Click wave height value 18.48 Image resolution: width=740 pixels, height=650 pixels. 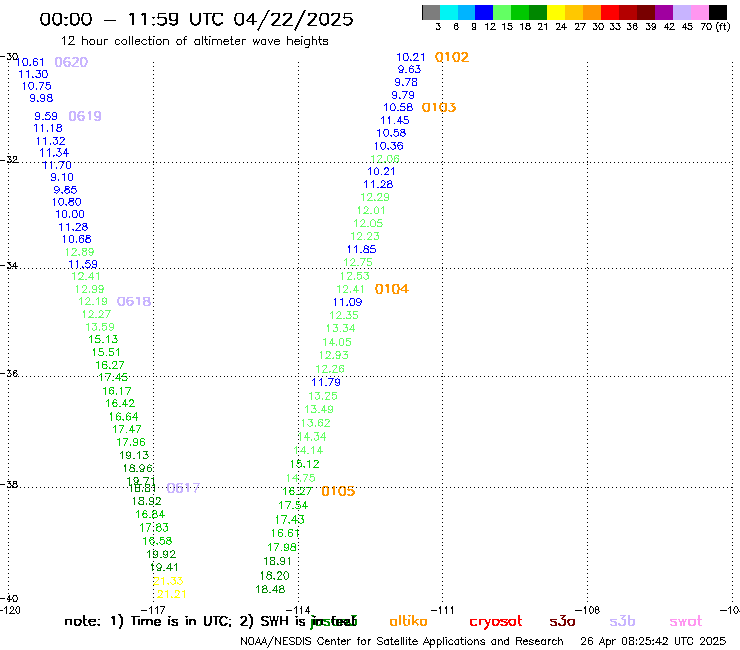pos(270,589)
